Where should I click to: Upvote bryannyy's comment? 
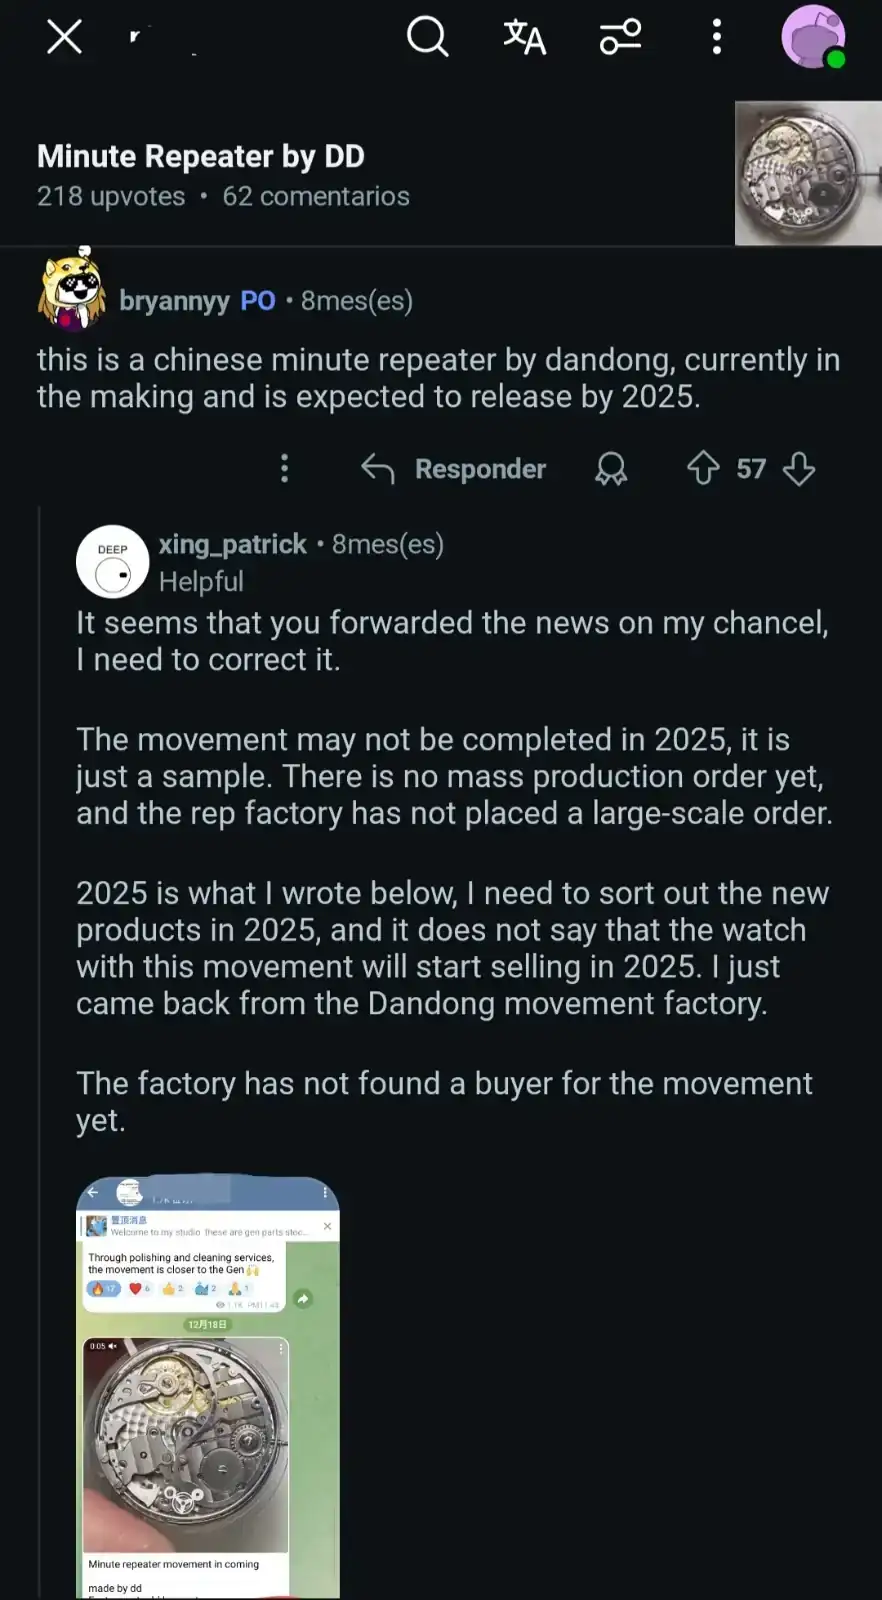[x=703, y=469]
